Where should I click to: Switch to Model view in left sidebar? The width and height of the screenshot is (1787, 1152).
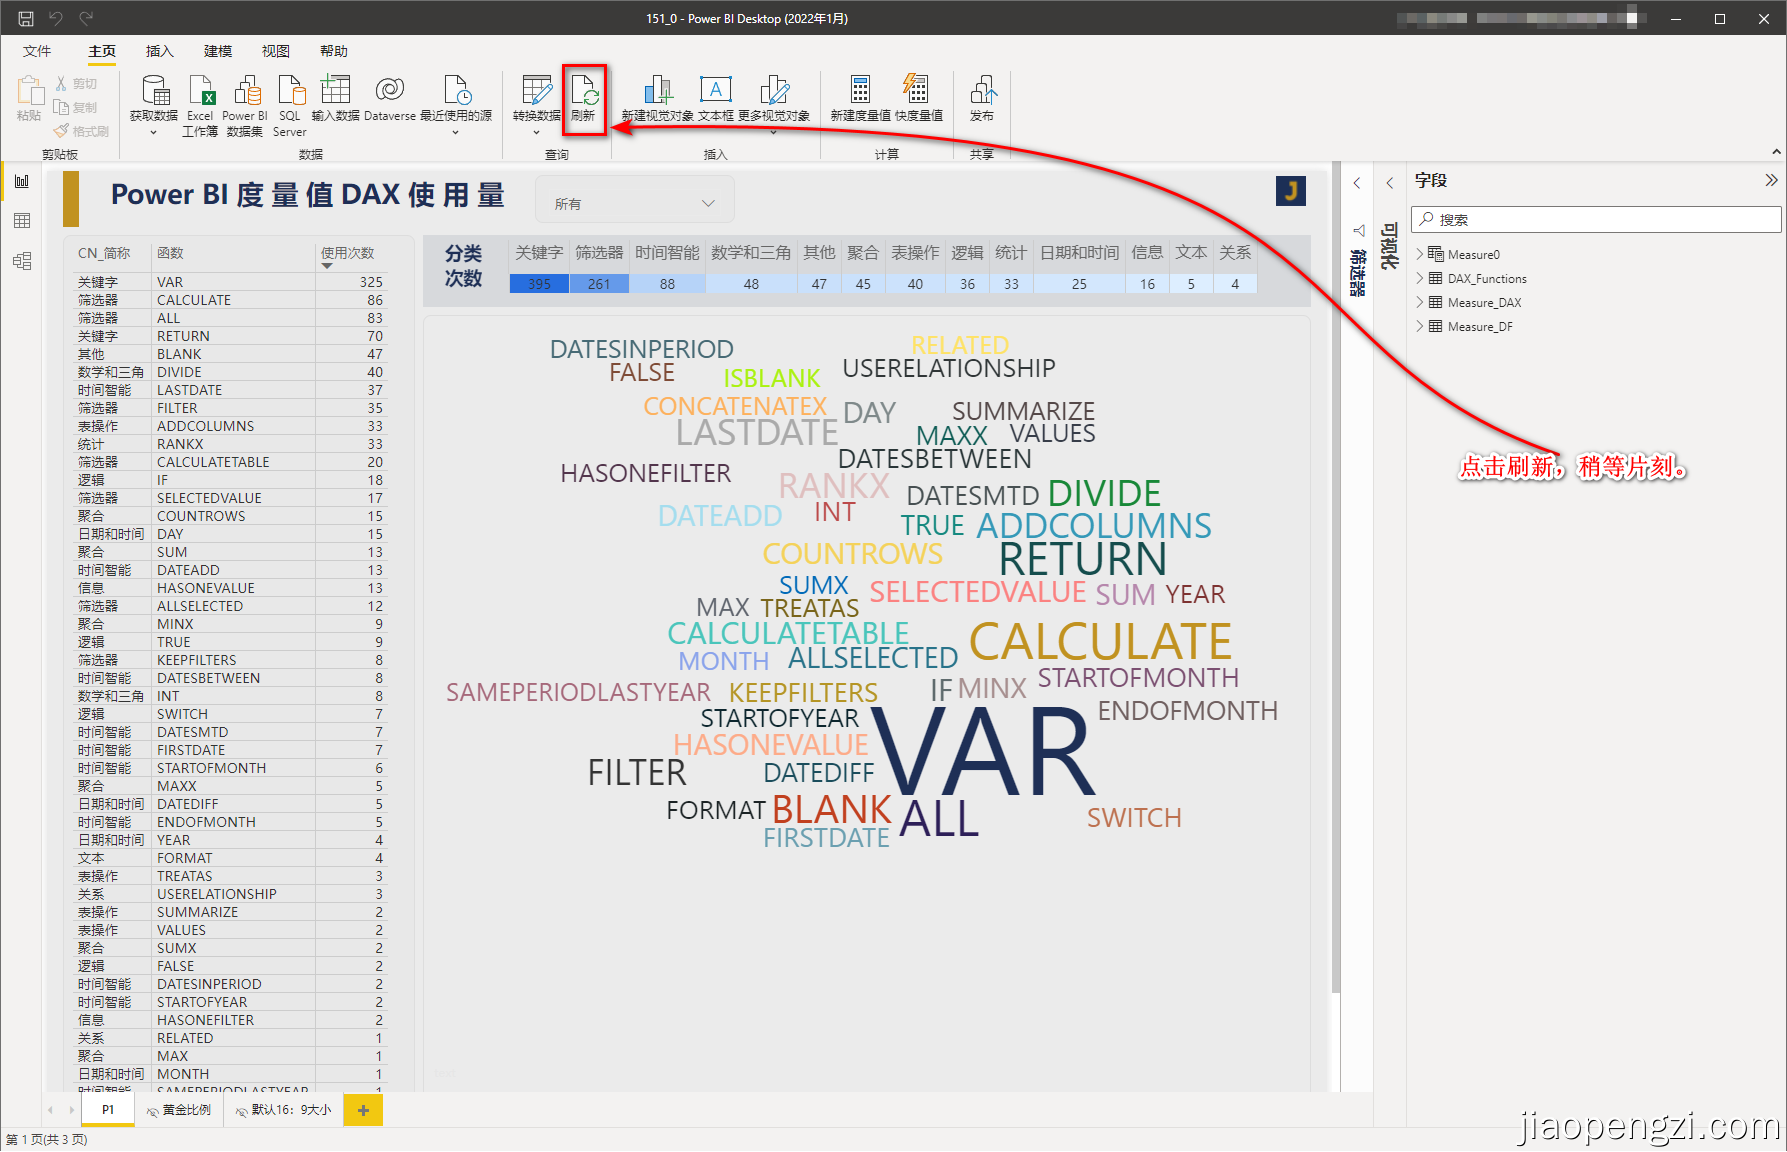[x=22, y=261]
